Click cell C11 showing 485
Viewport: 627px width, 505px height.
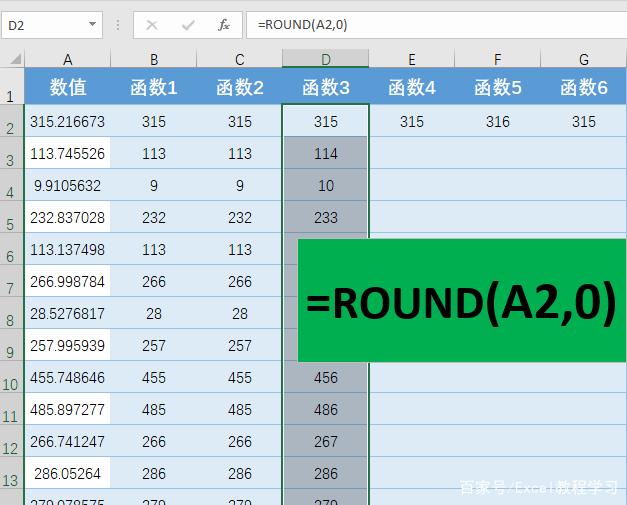pos(240,409)
